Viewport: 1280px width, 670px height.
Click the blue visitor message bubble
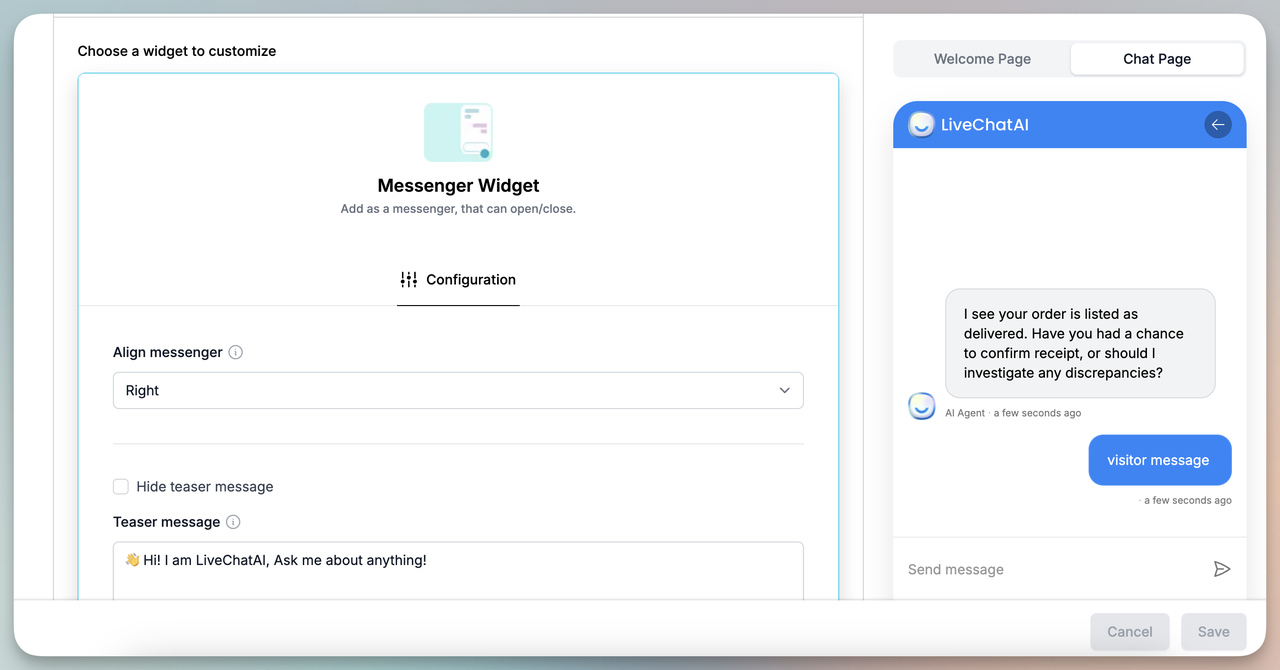[1159, 459]
